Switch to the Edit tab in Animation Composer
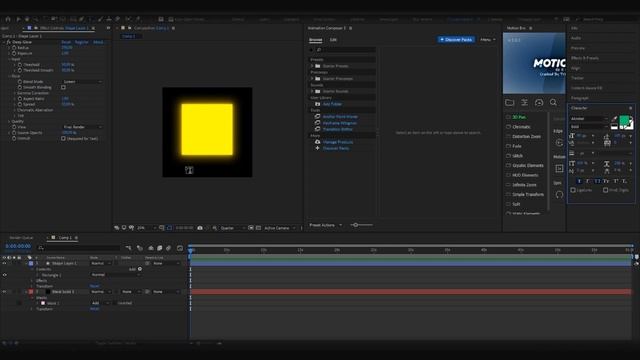The image size is (640, 360). tap(333, 40)
